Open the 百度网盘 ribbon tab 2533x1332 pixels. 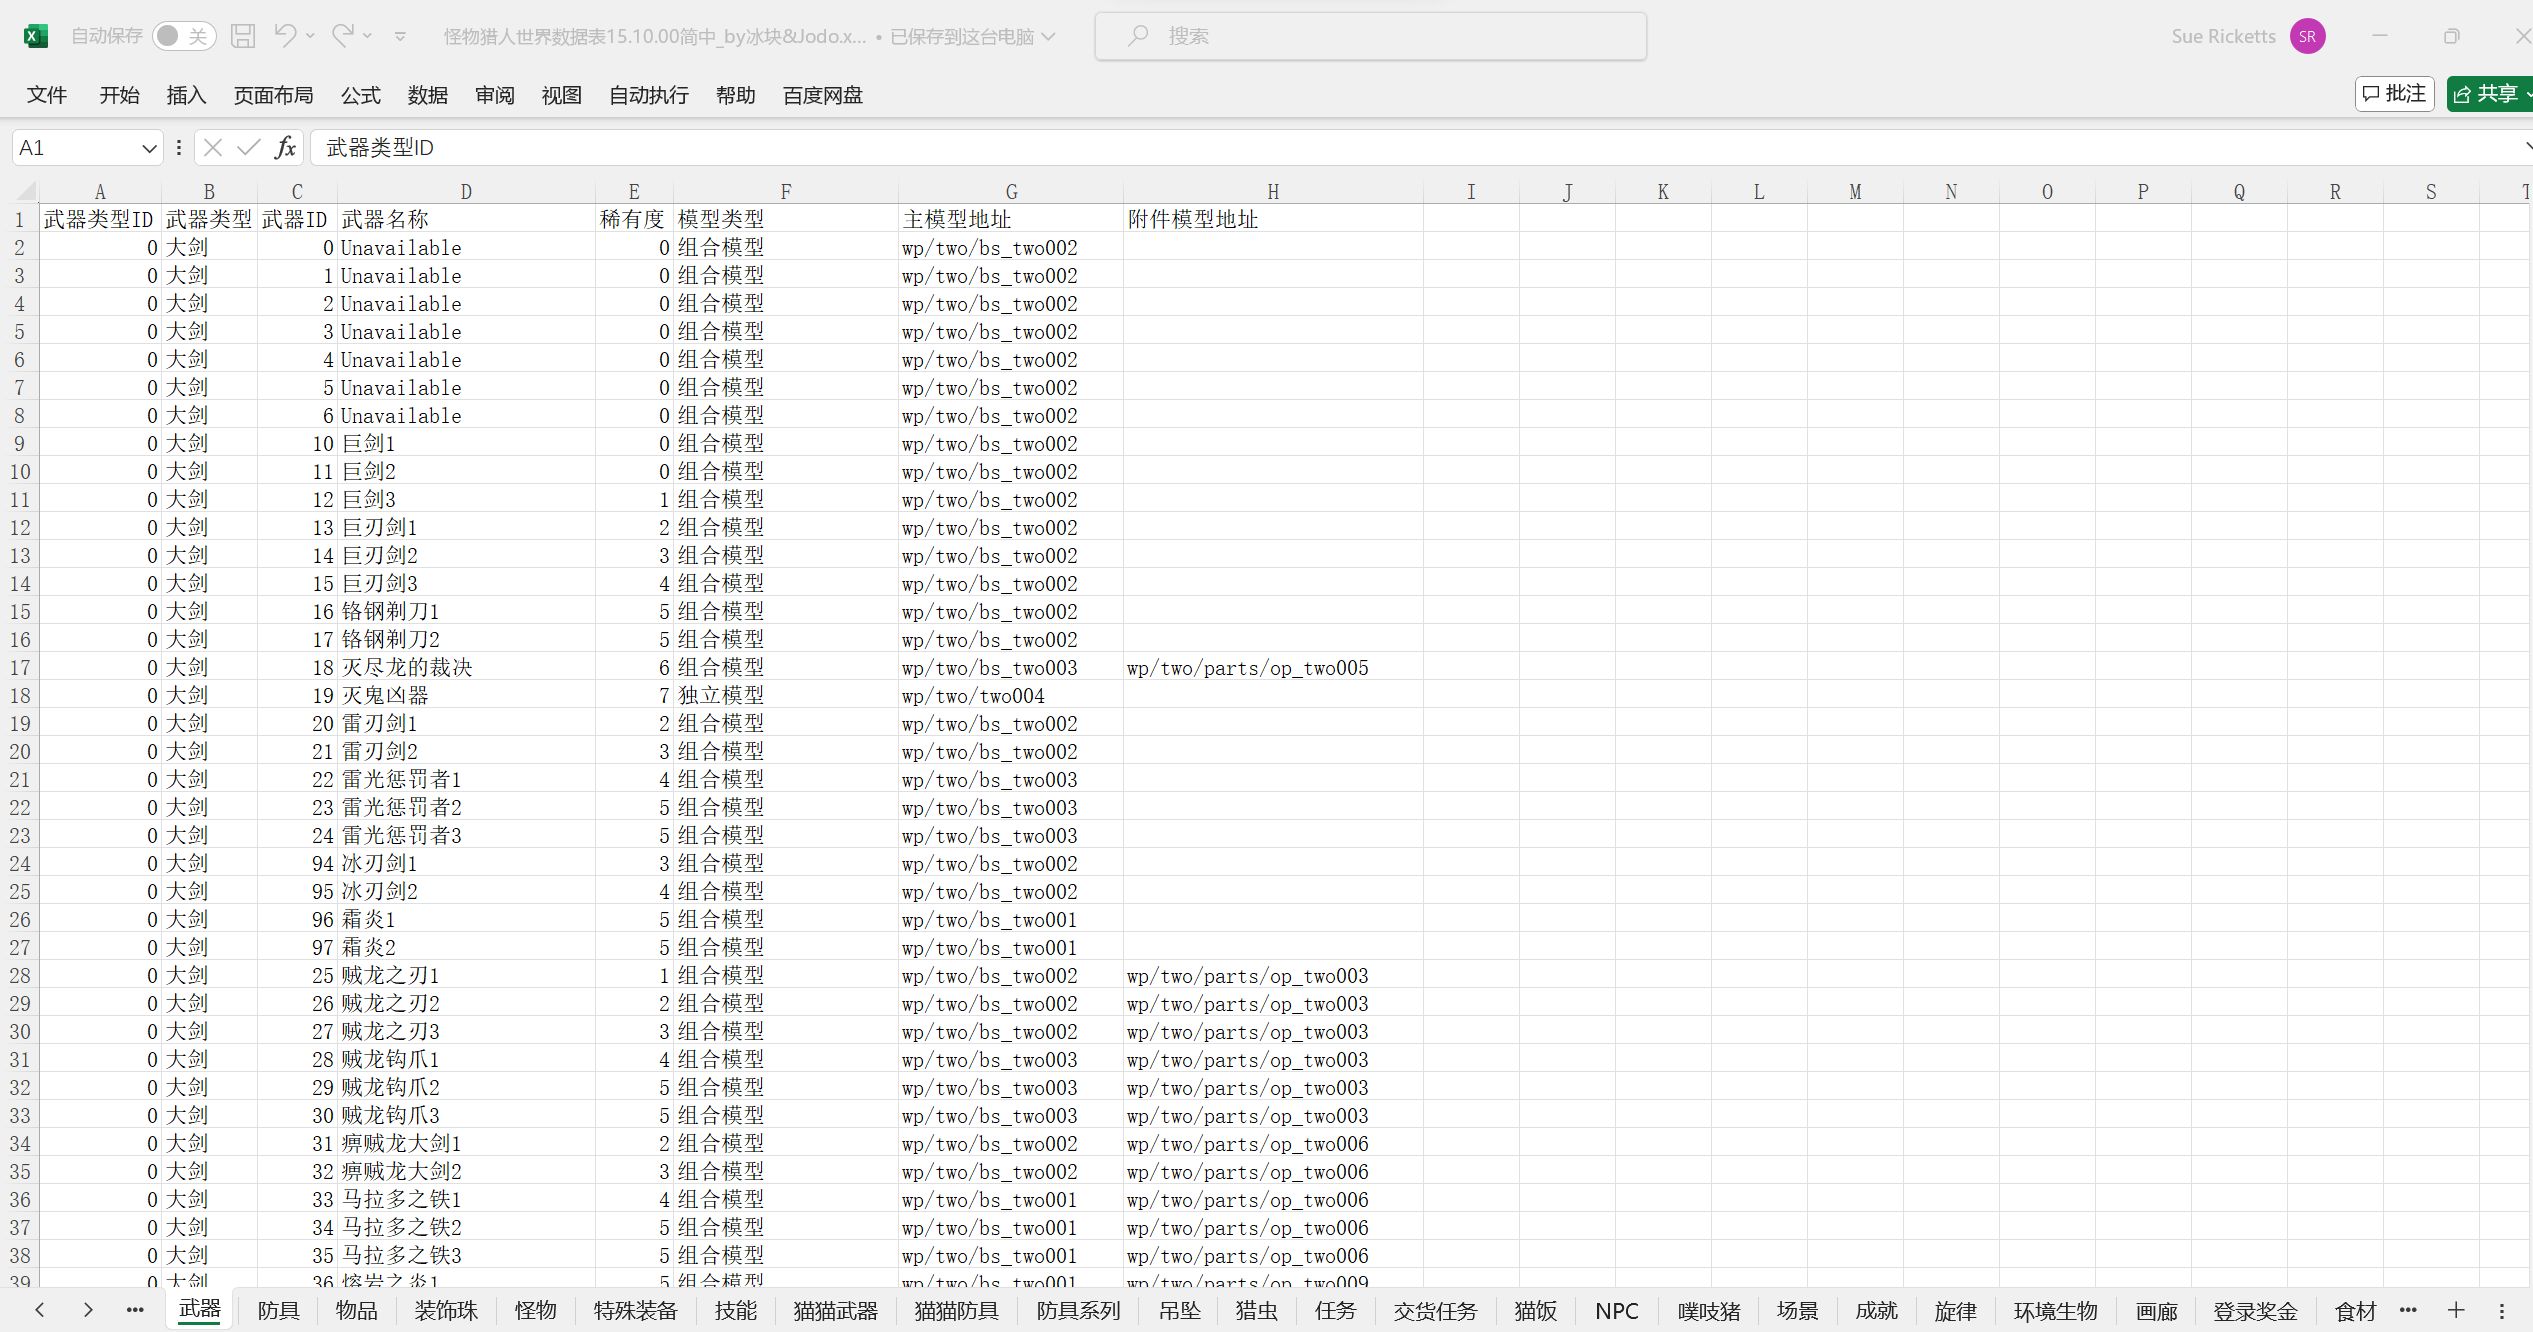[x=823, y=95]
